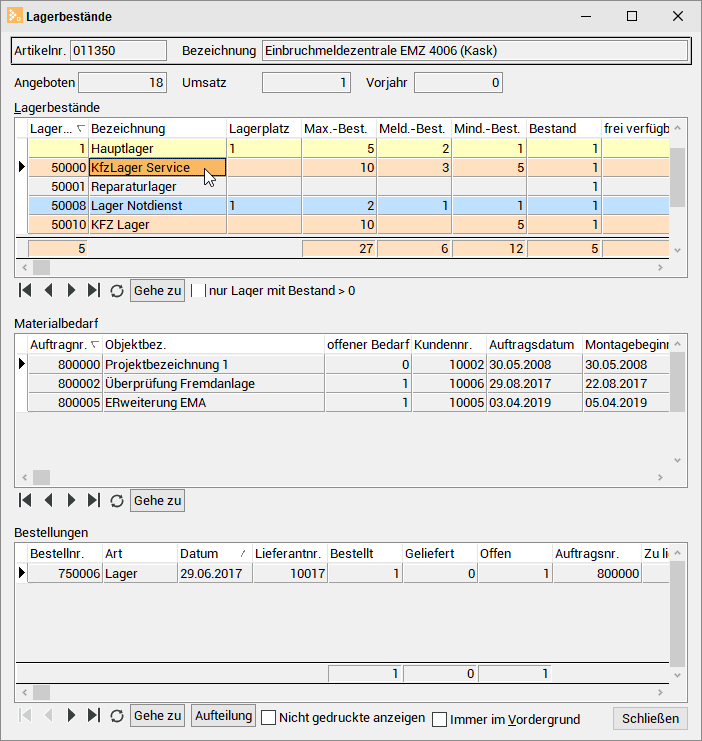Click the Umsatz field
This screenshot has height=741, width=702.
pyautogui.click(x=306, y=83)
